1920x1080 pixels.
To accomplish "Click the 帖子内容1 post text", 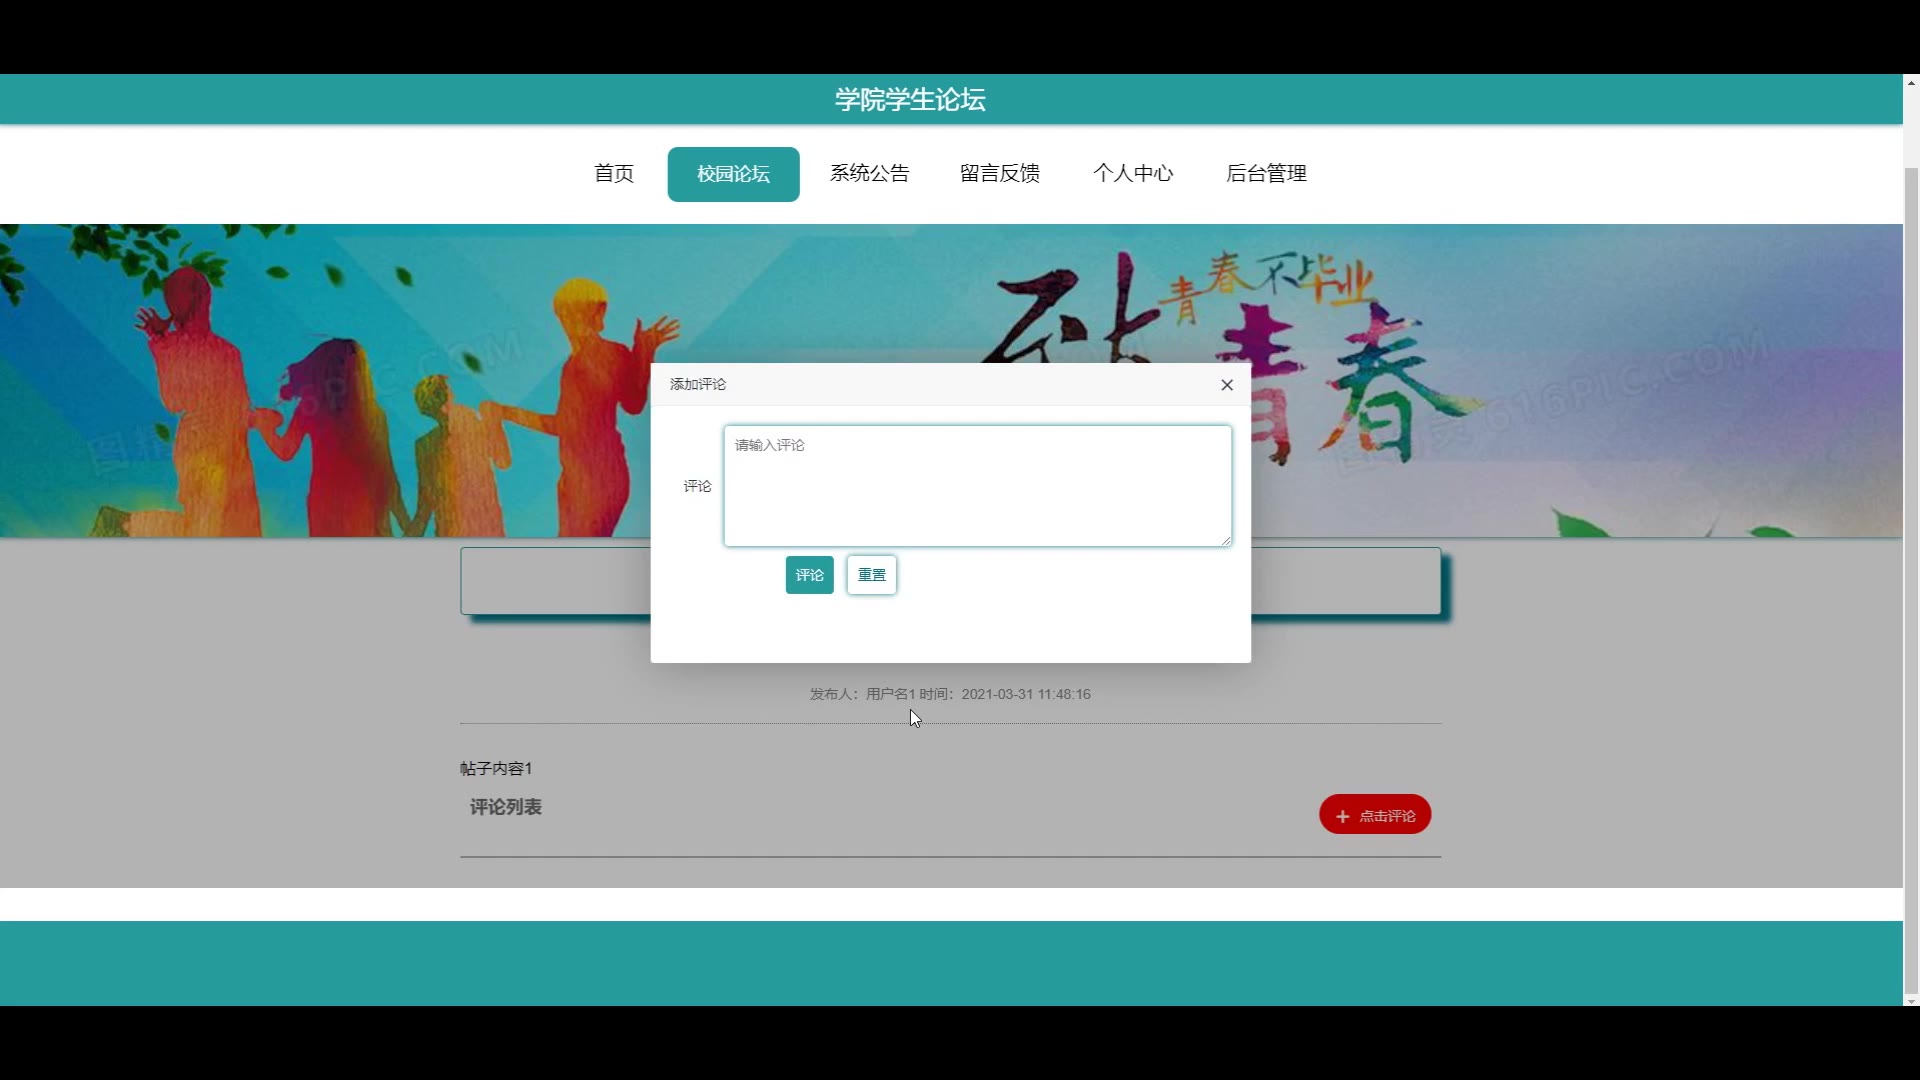I will tap(496, 769).
